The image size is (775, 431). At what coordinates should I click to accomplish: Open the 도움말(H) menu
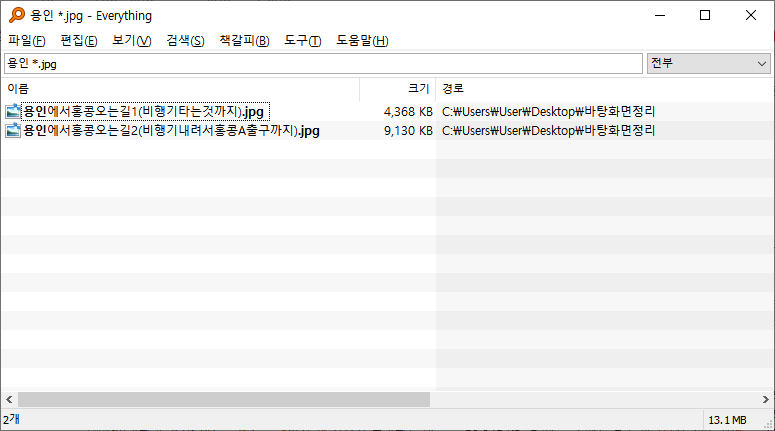(362, 41)
